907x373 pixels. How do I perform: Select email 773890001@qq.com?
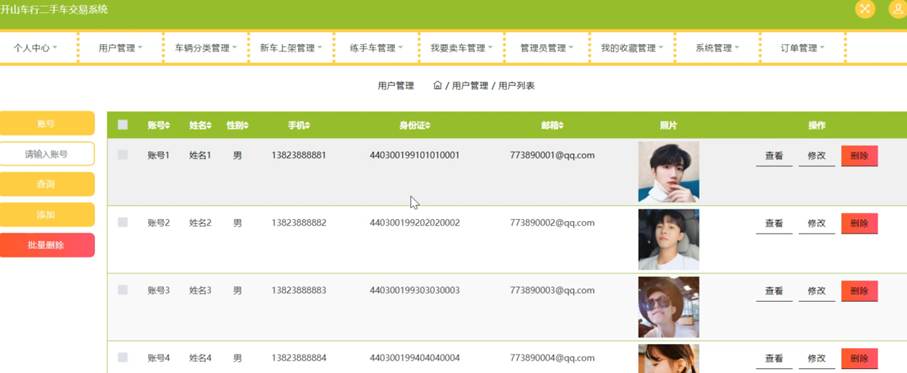point(552,155)
